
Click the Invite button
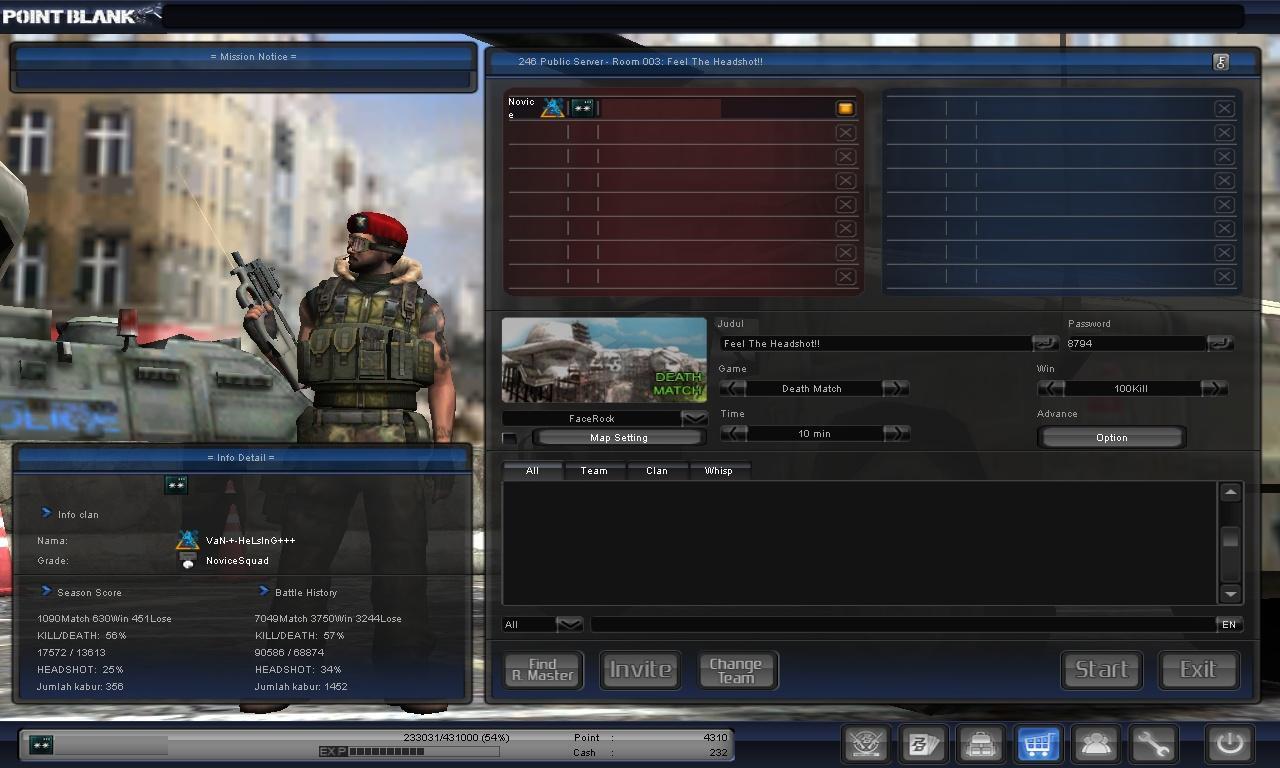(x=640, y=670)
